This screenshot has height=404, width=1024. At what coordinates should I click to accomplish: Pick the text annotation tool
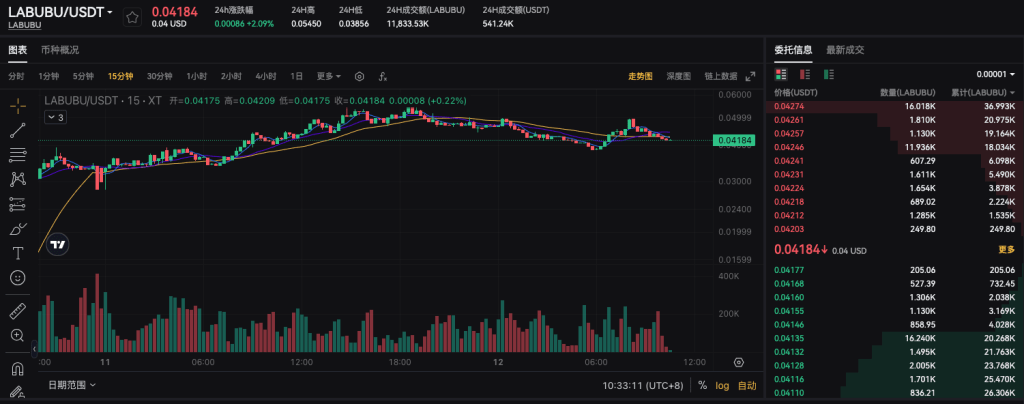(17, 252)
